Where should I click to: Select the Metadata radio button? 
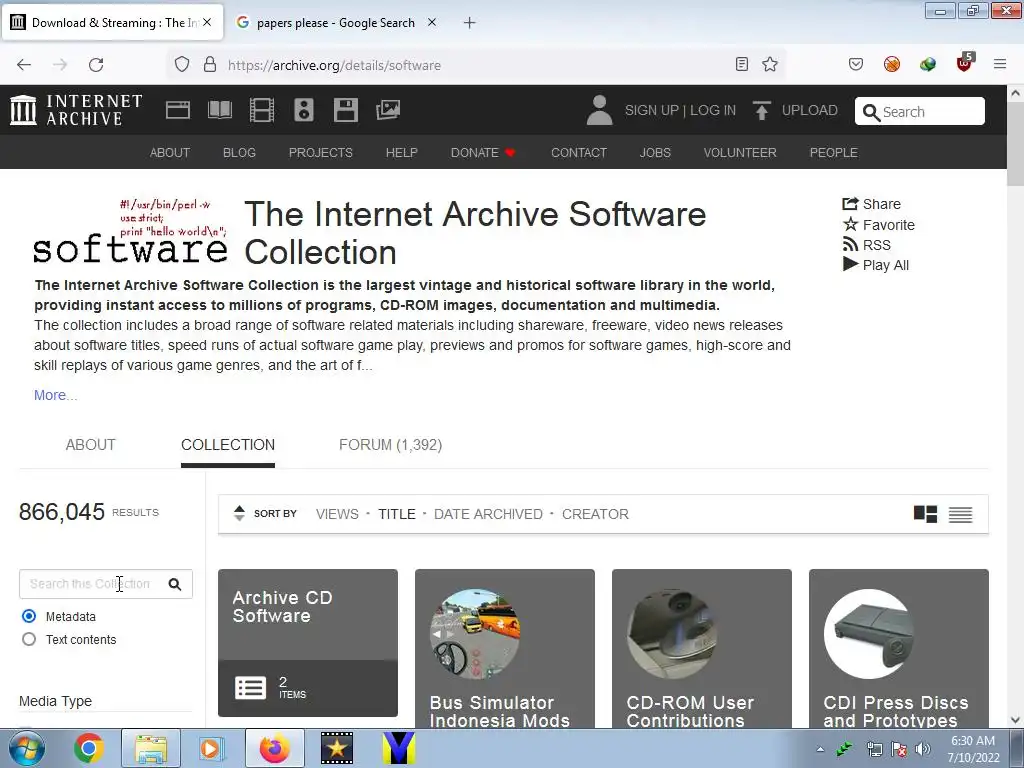pyautogui.click(x=29, y=616)
